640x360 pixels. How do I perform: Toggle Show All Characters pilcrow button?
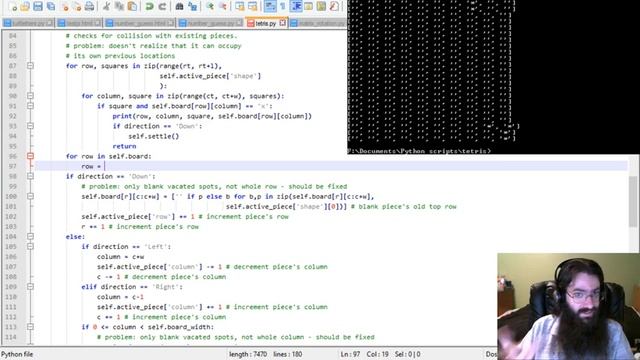point(282,6)
